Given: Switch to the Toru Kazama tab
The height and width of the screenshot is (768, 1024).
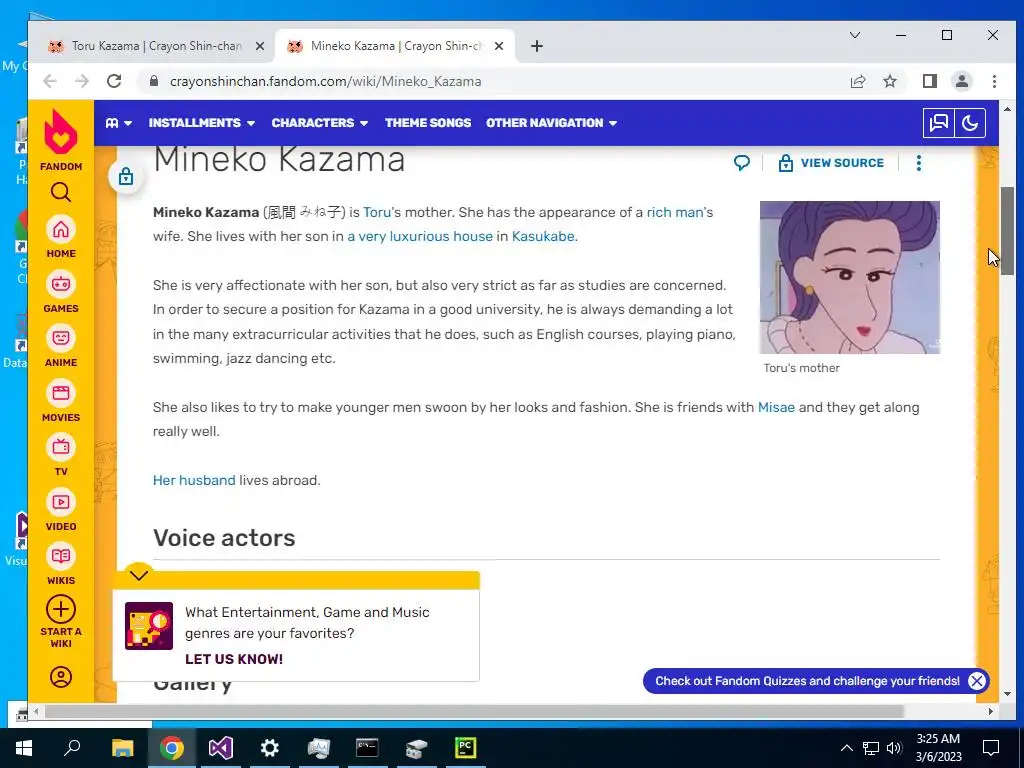Looking at the screenshot, I should pyautogui.click(x=153, y=46).
